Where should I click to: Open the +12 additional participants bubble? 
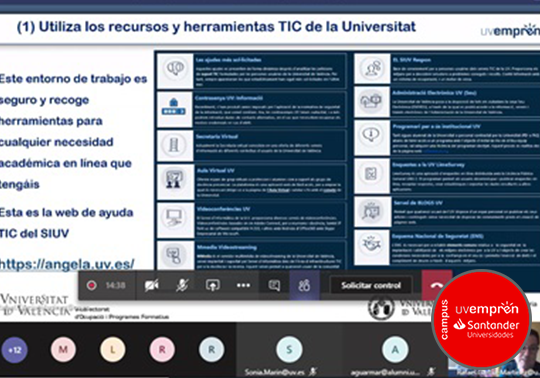pos(14,350)
